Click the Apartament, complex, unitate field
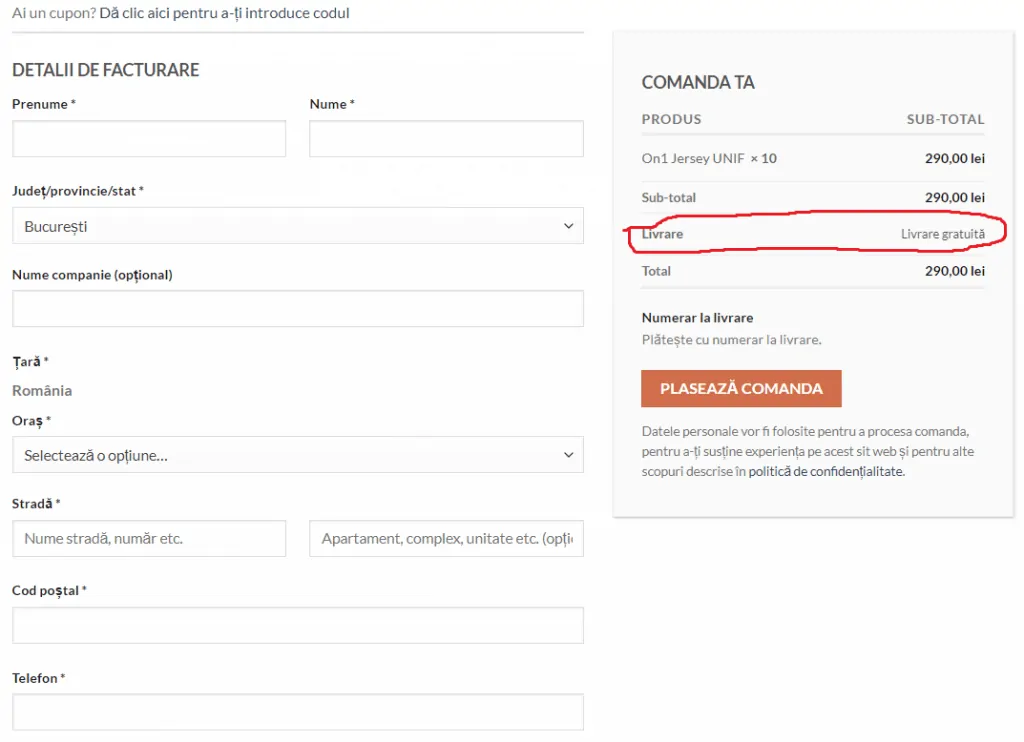Screen dimensions: 1024x742 pyautogui.click(x=447, y=538)
